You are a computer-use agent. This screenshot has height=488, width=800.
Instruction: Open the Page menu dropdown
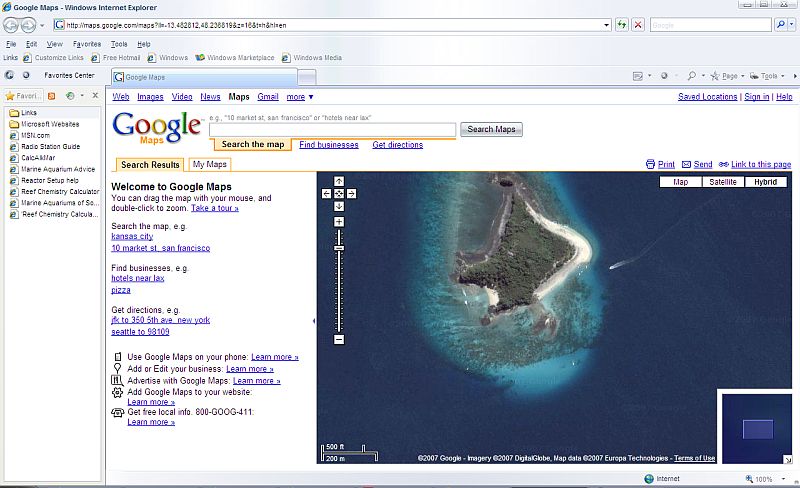(x=732, y=76)
